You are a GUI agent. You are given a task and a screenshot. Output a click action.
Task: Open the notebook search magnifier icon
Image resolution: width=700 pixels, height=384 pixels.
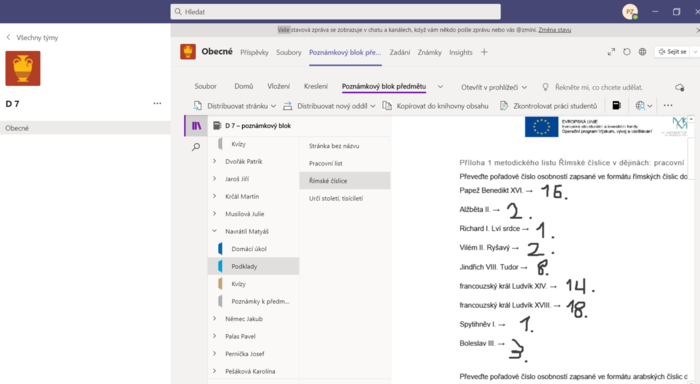[196, 147]
